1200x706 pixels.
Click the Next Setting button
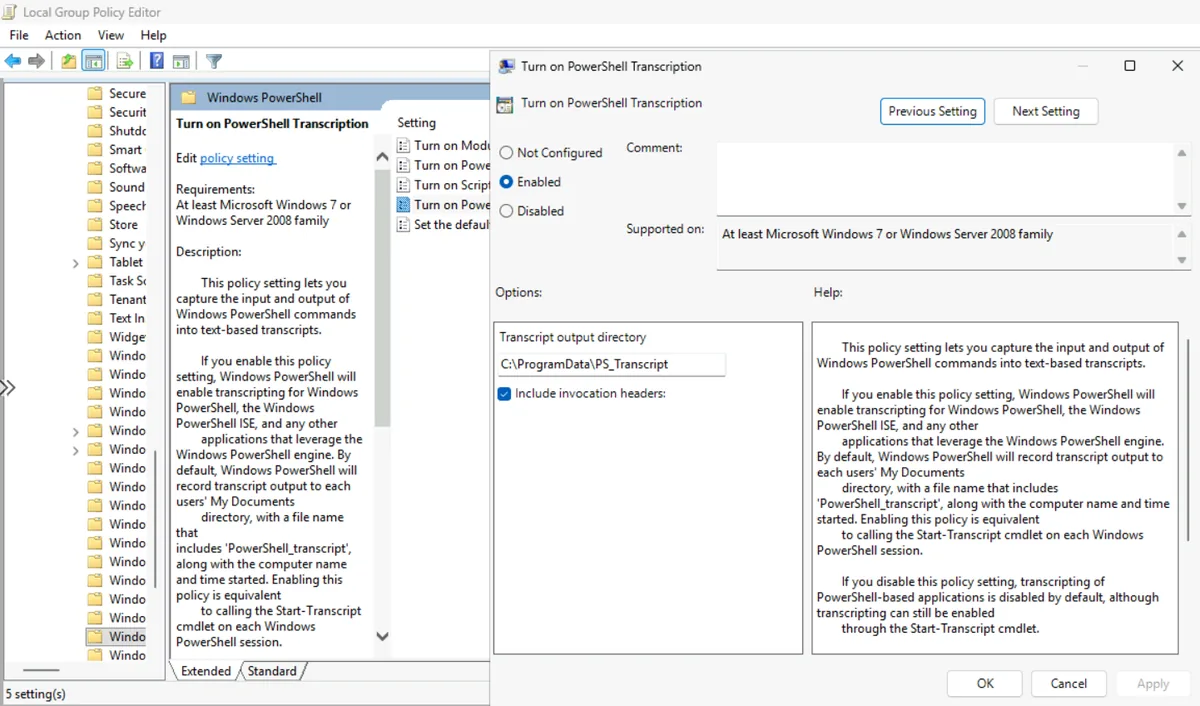coord(1045,111)
